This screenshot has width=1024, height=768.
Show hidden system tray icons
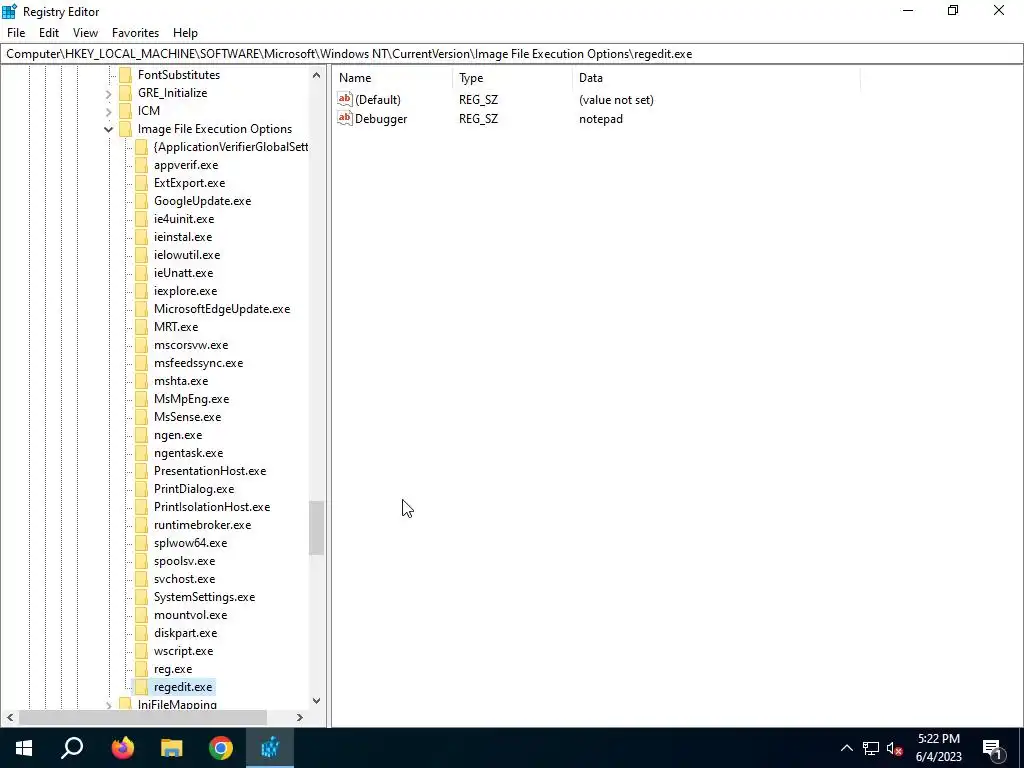tap(846, 748)
